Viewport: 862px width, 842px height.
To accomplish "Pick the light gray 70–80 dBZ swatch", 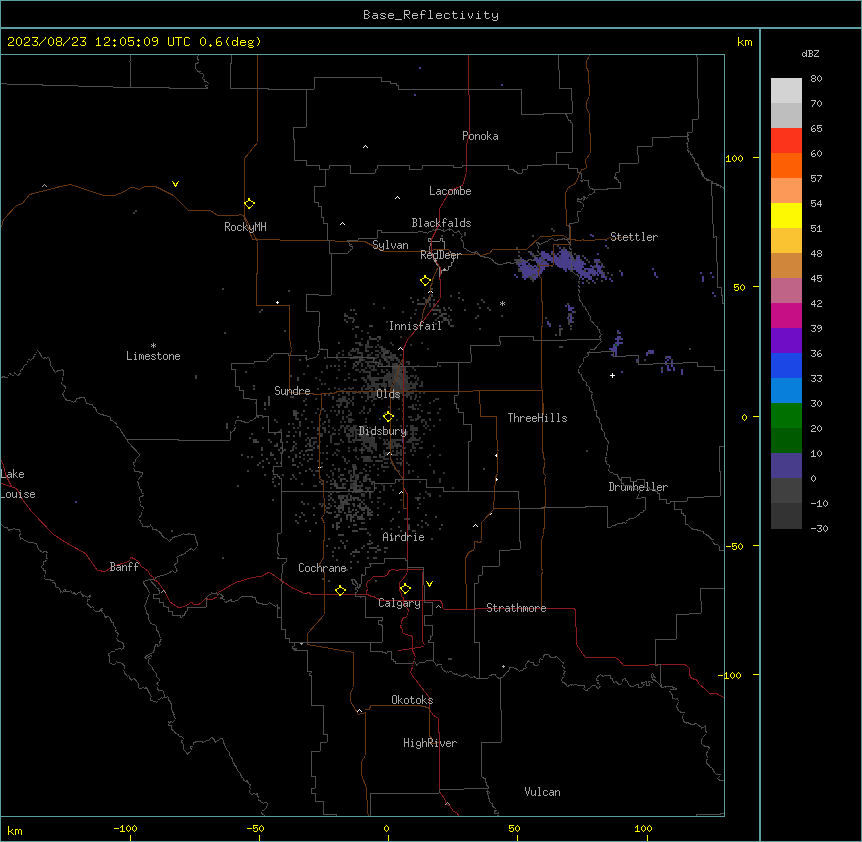I will pyautogui.click(x=786, y=91).
